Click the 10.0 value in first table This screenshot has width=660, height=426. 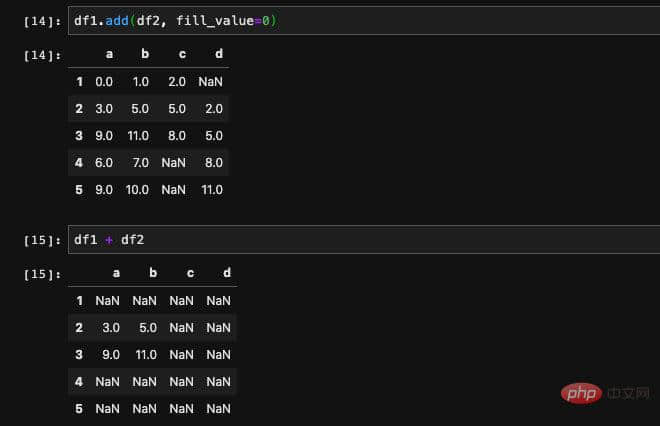coord(137,189)
